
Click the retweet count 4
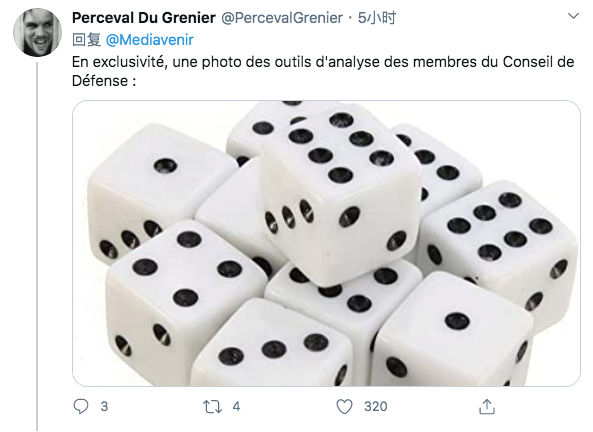click(x=236, y=407)
